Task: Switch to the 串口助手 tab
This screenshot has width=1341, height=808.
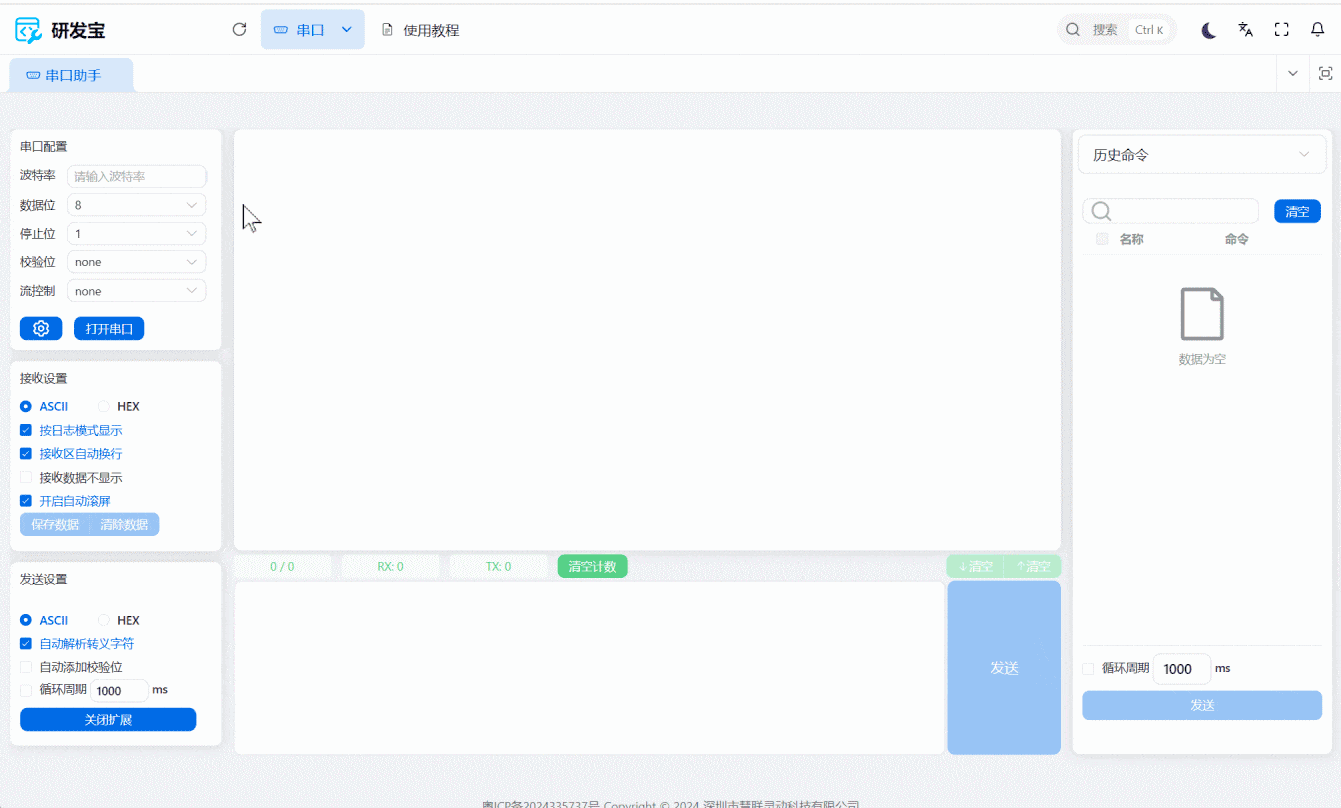Action: (71, 74)
